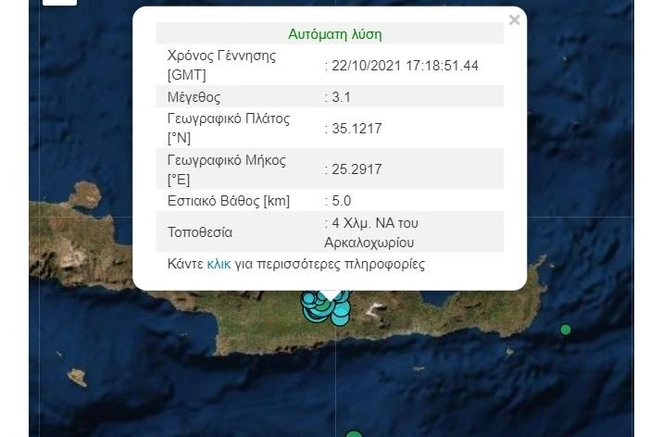Close the earthquake info popup
Screen dimensions: 650x437
[514, 20]
